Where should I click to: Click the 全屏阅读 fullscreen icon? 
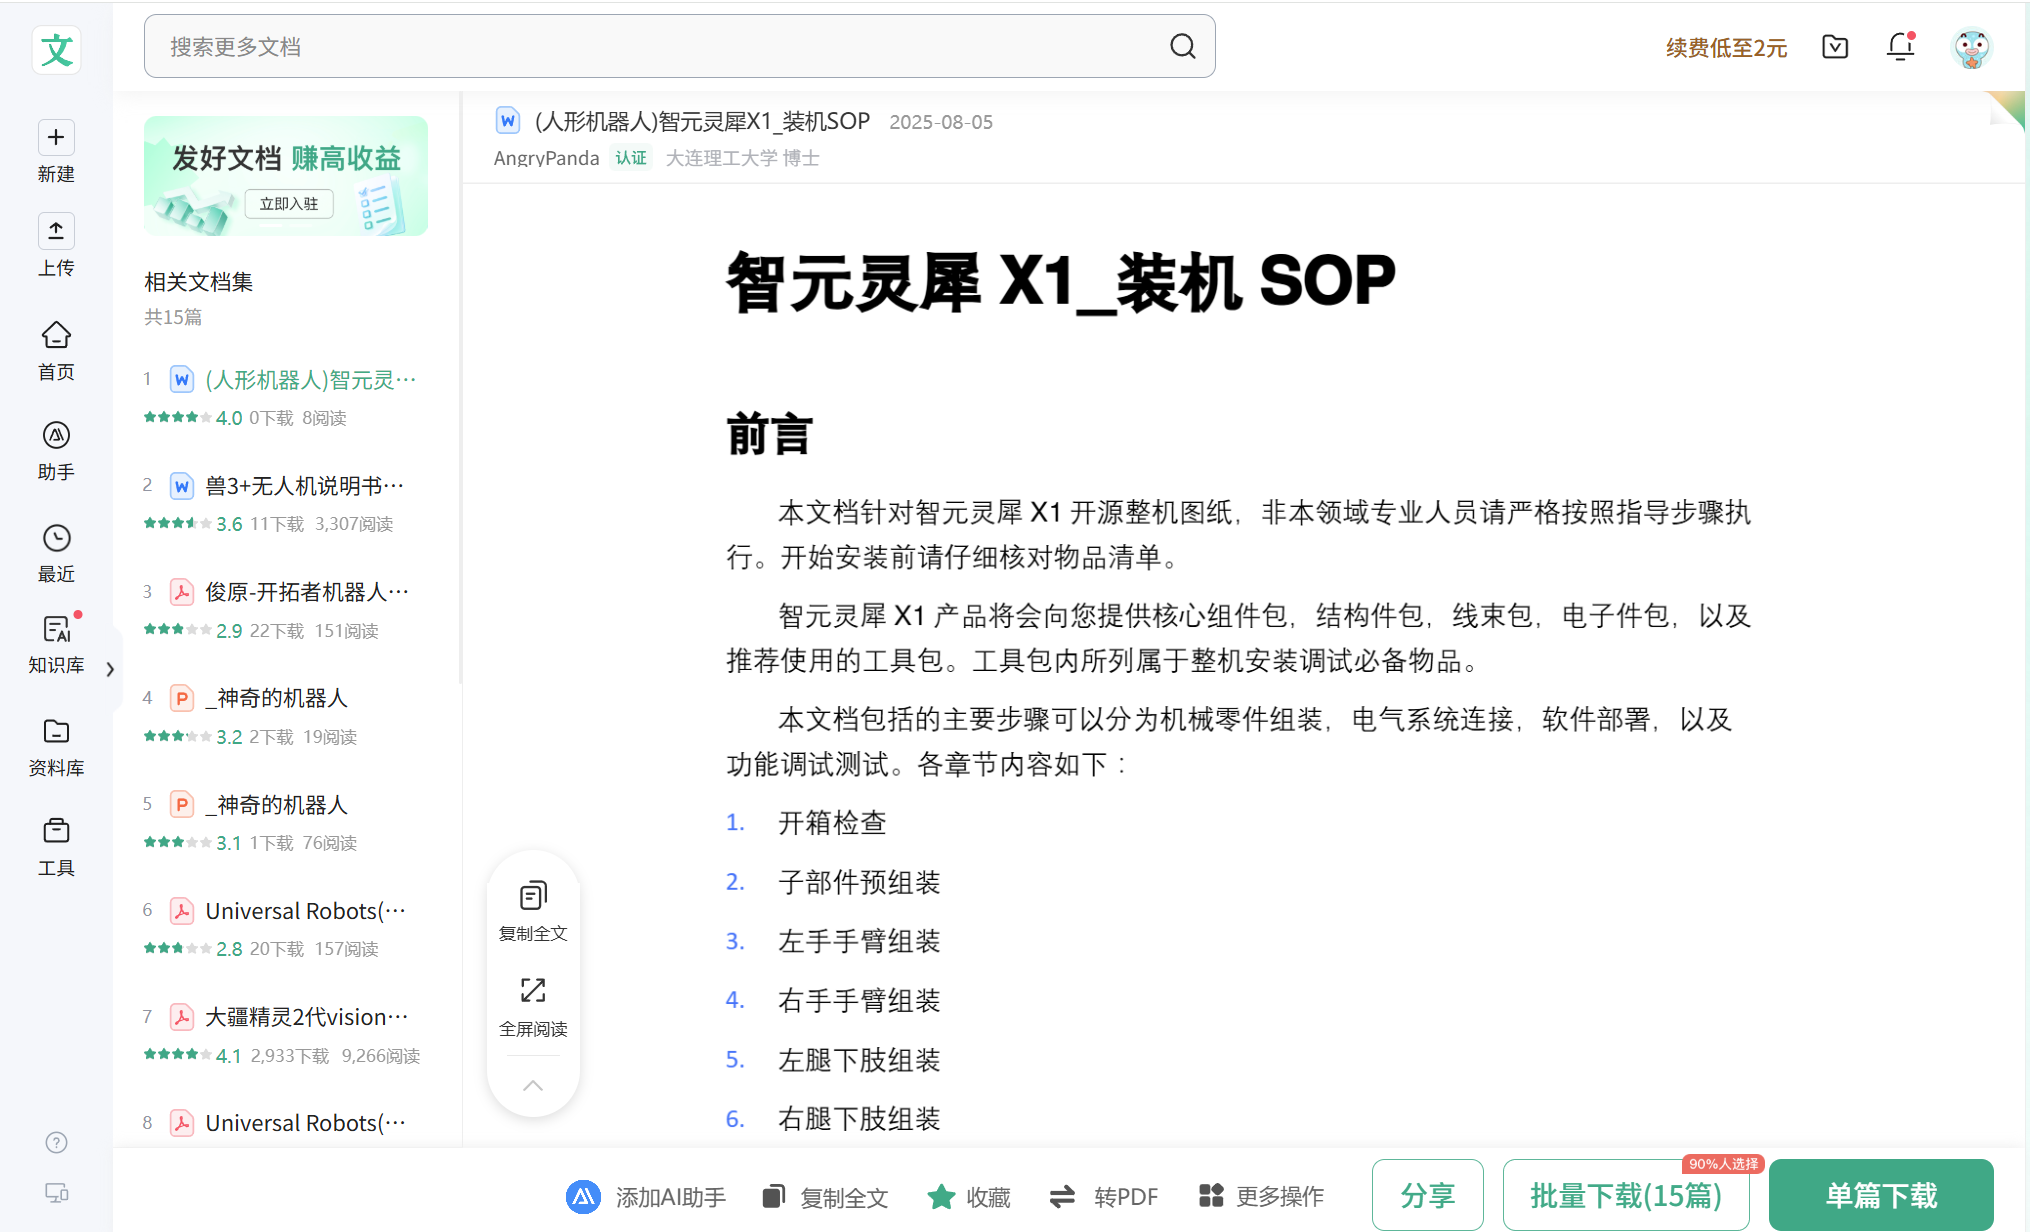[x=533, y=991]
